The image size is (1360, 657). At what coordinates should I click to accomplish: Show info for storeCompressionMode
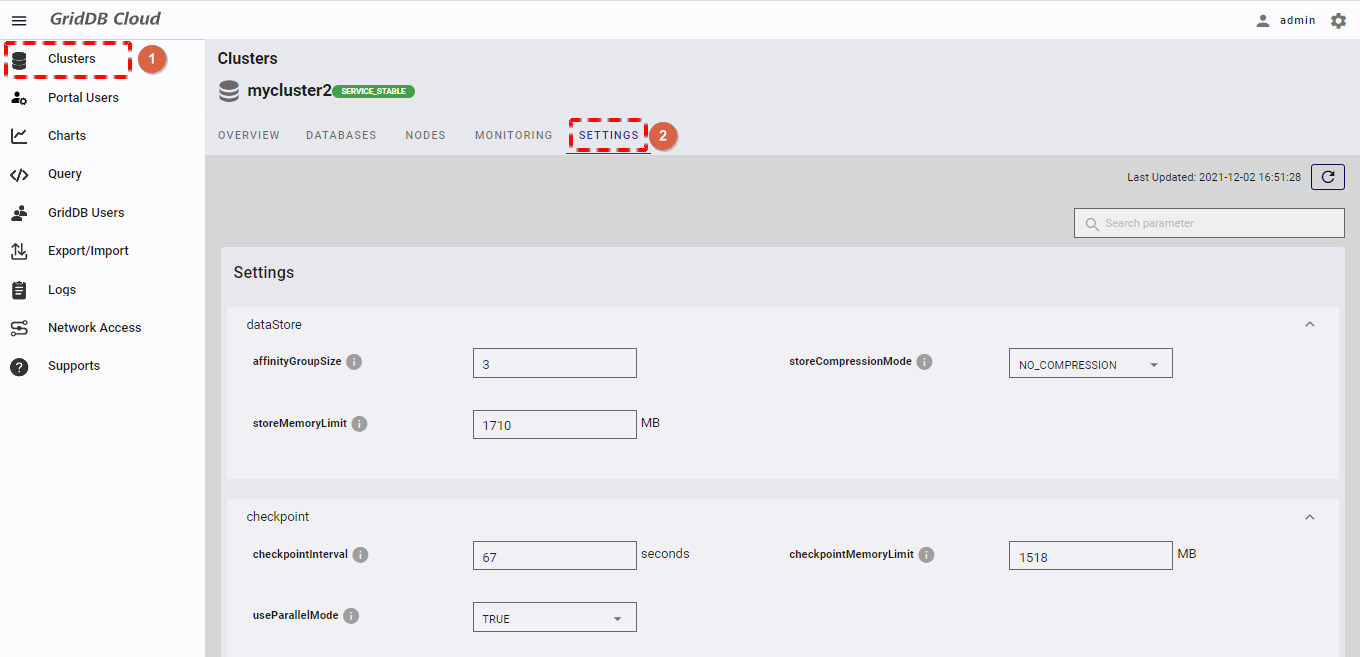[x=924, y=362]
